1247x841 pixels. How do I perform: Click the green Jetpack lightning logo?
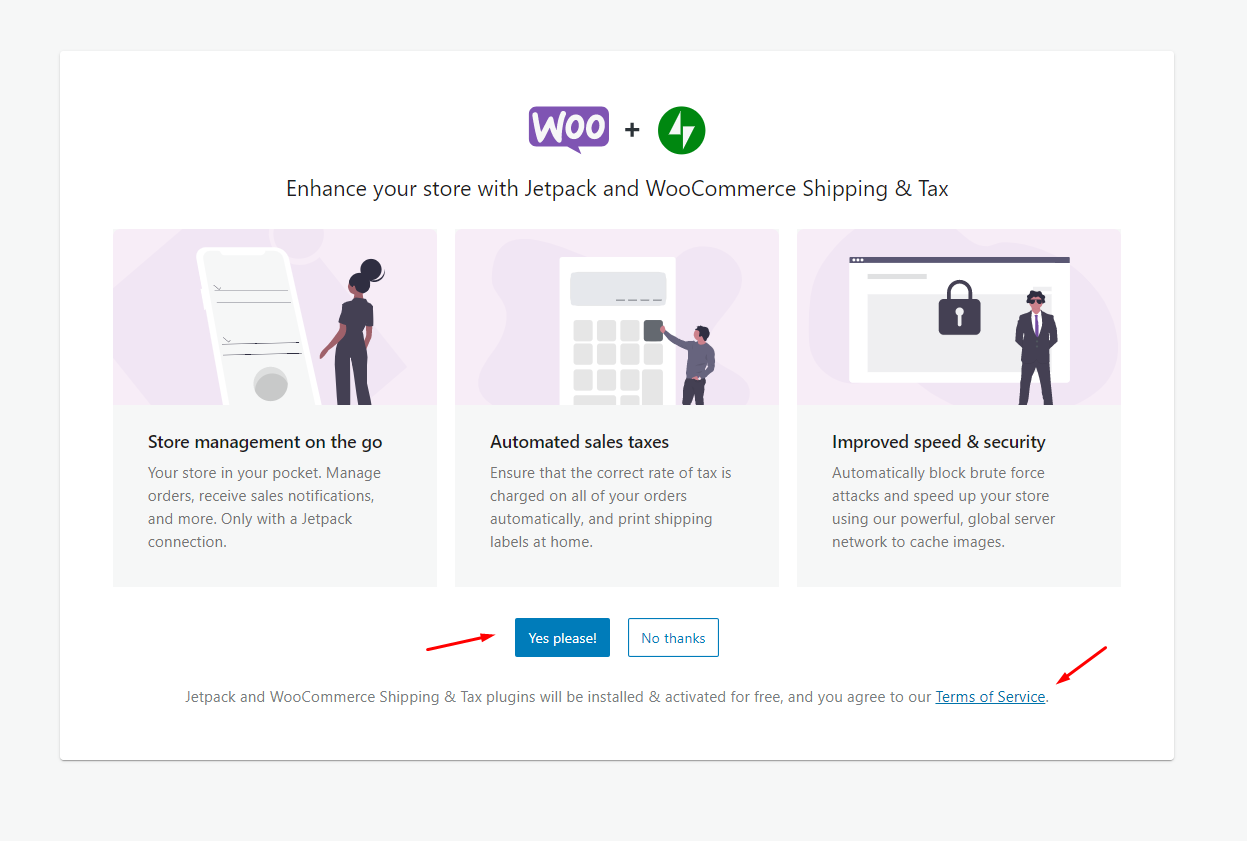point(681,131)
